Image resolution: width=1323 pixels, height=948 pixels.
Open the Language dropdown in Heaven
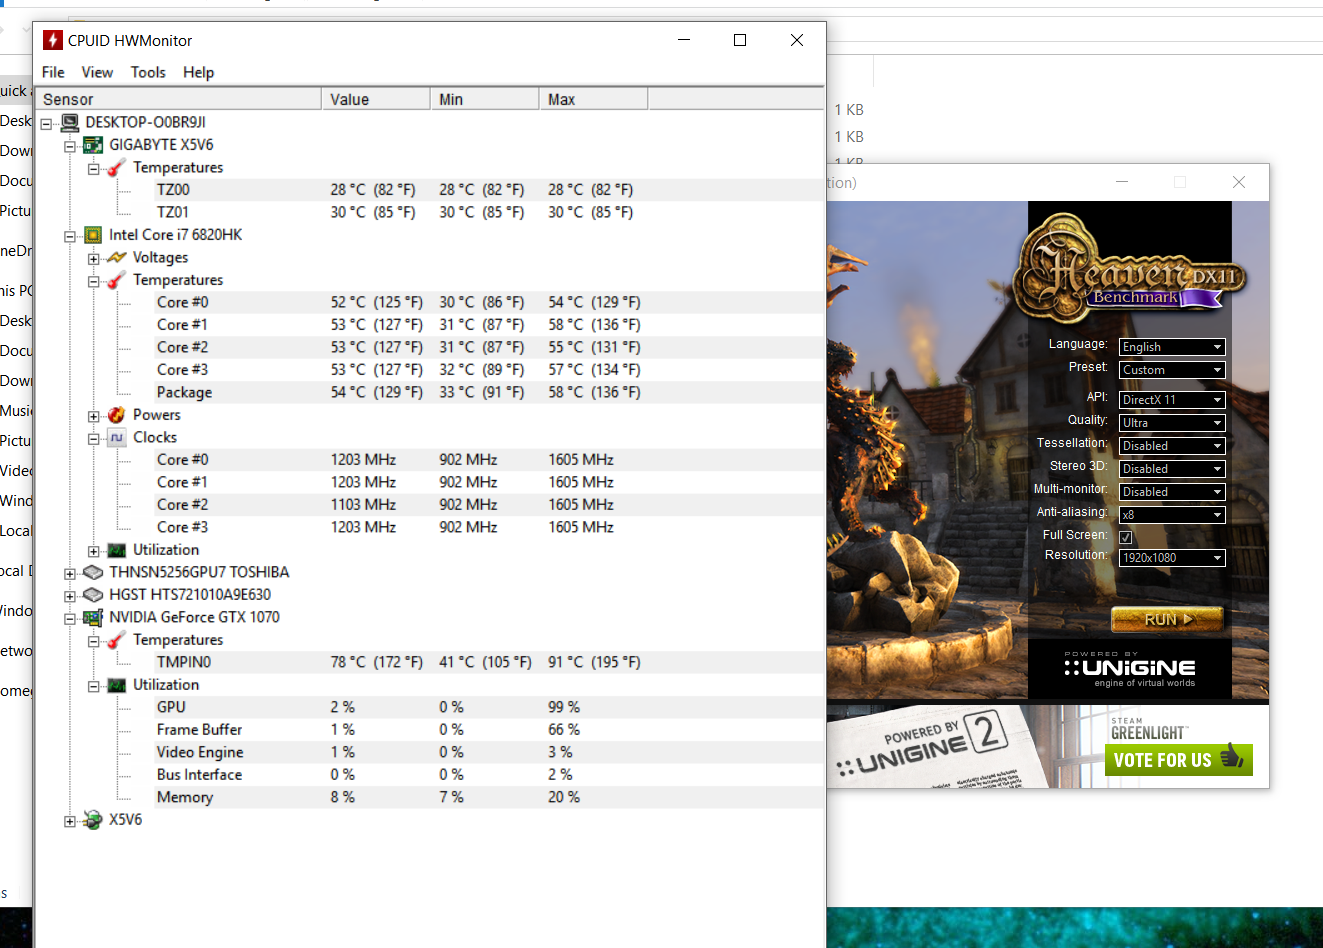click(x=1172, y=347)
